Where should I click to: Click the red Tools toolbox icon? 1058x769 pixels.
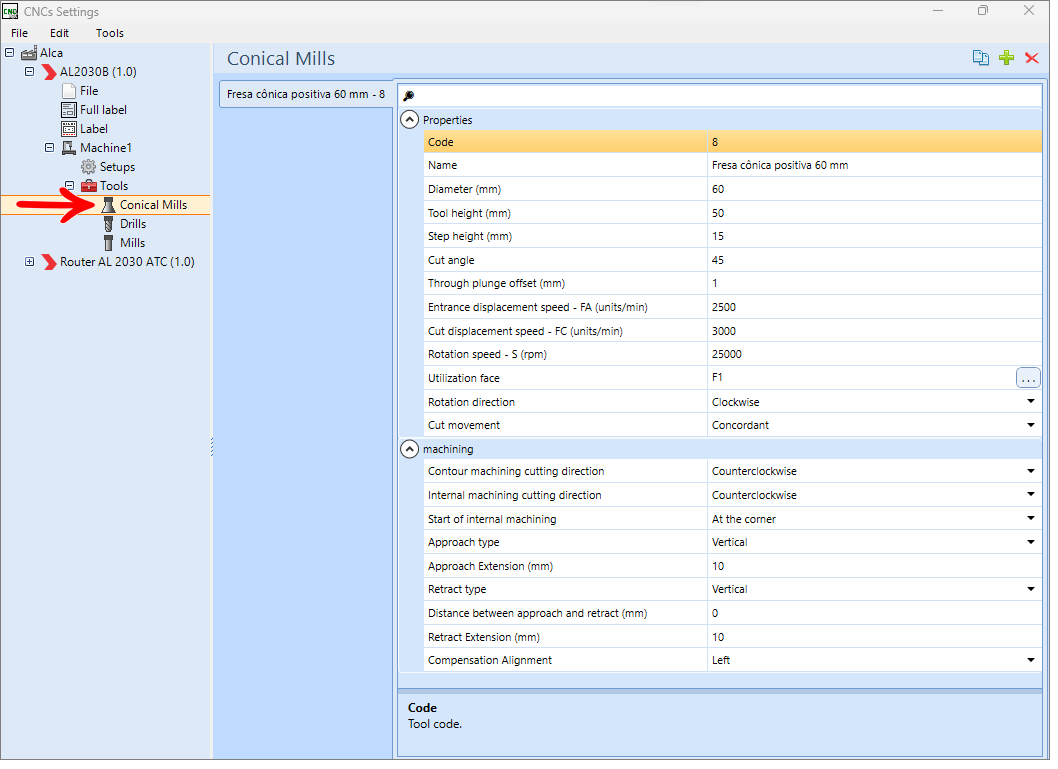[x=89, y=187]
